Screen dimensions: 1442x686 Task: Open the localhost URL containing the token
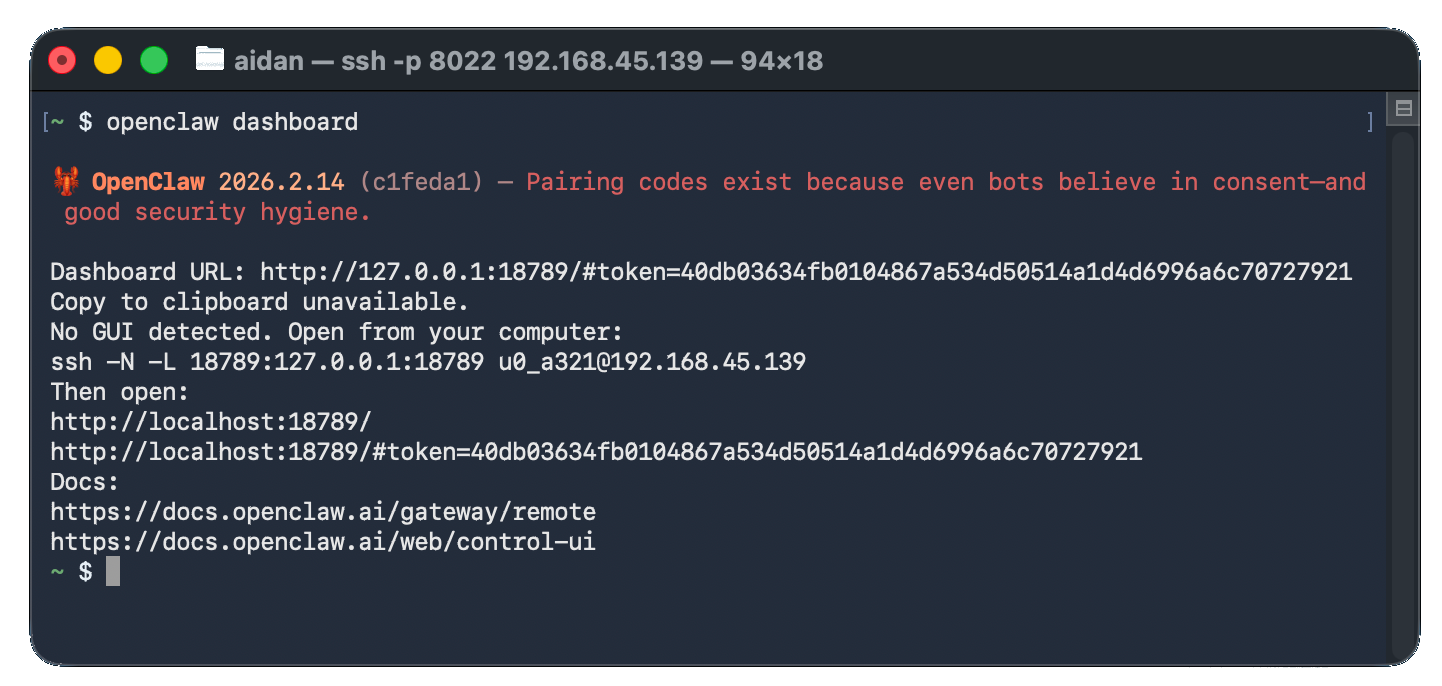tap(596, 452)
